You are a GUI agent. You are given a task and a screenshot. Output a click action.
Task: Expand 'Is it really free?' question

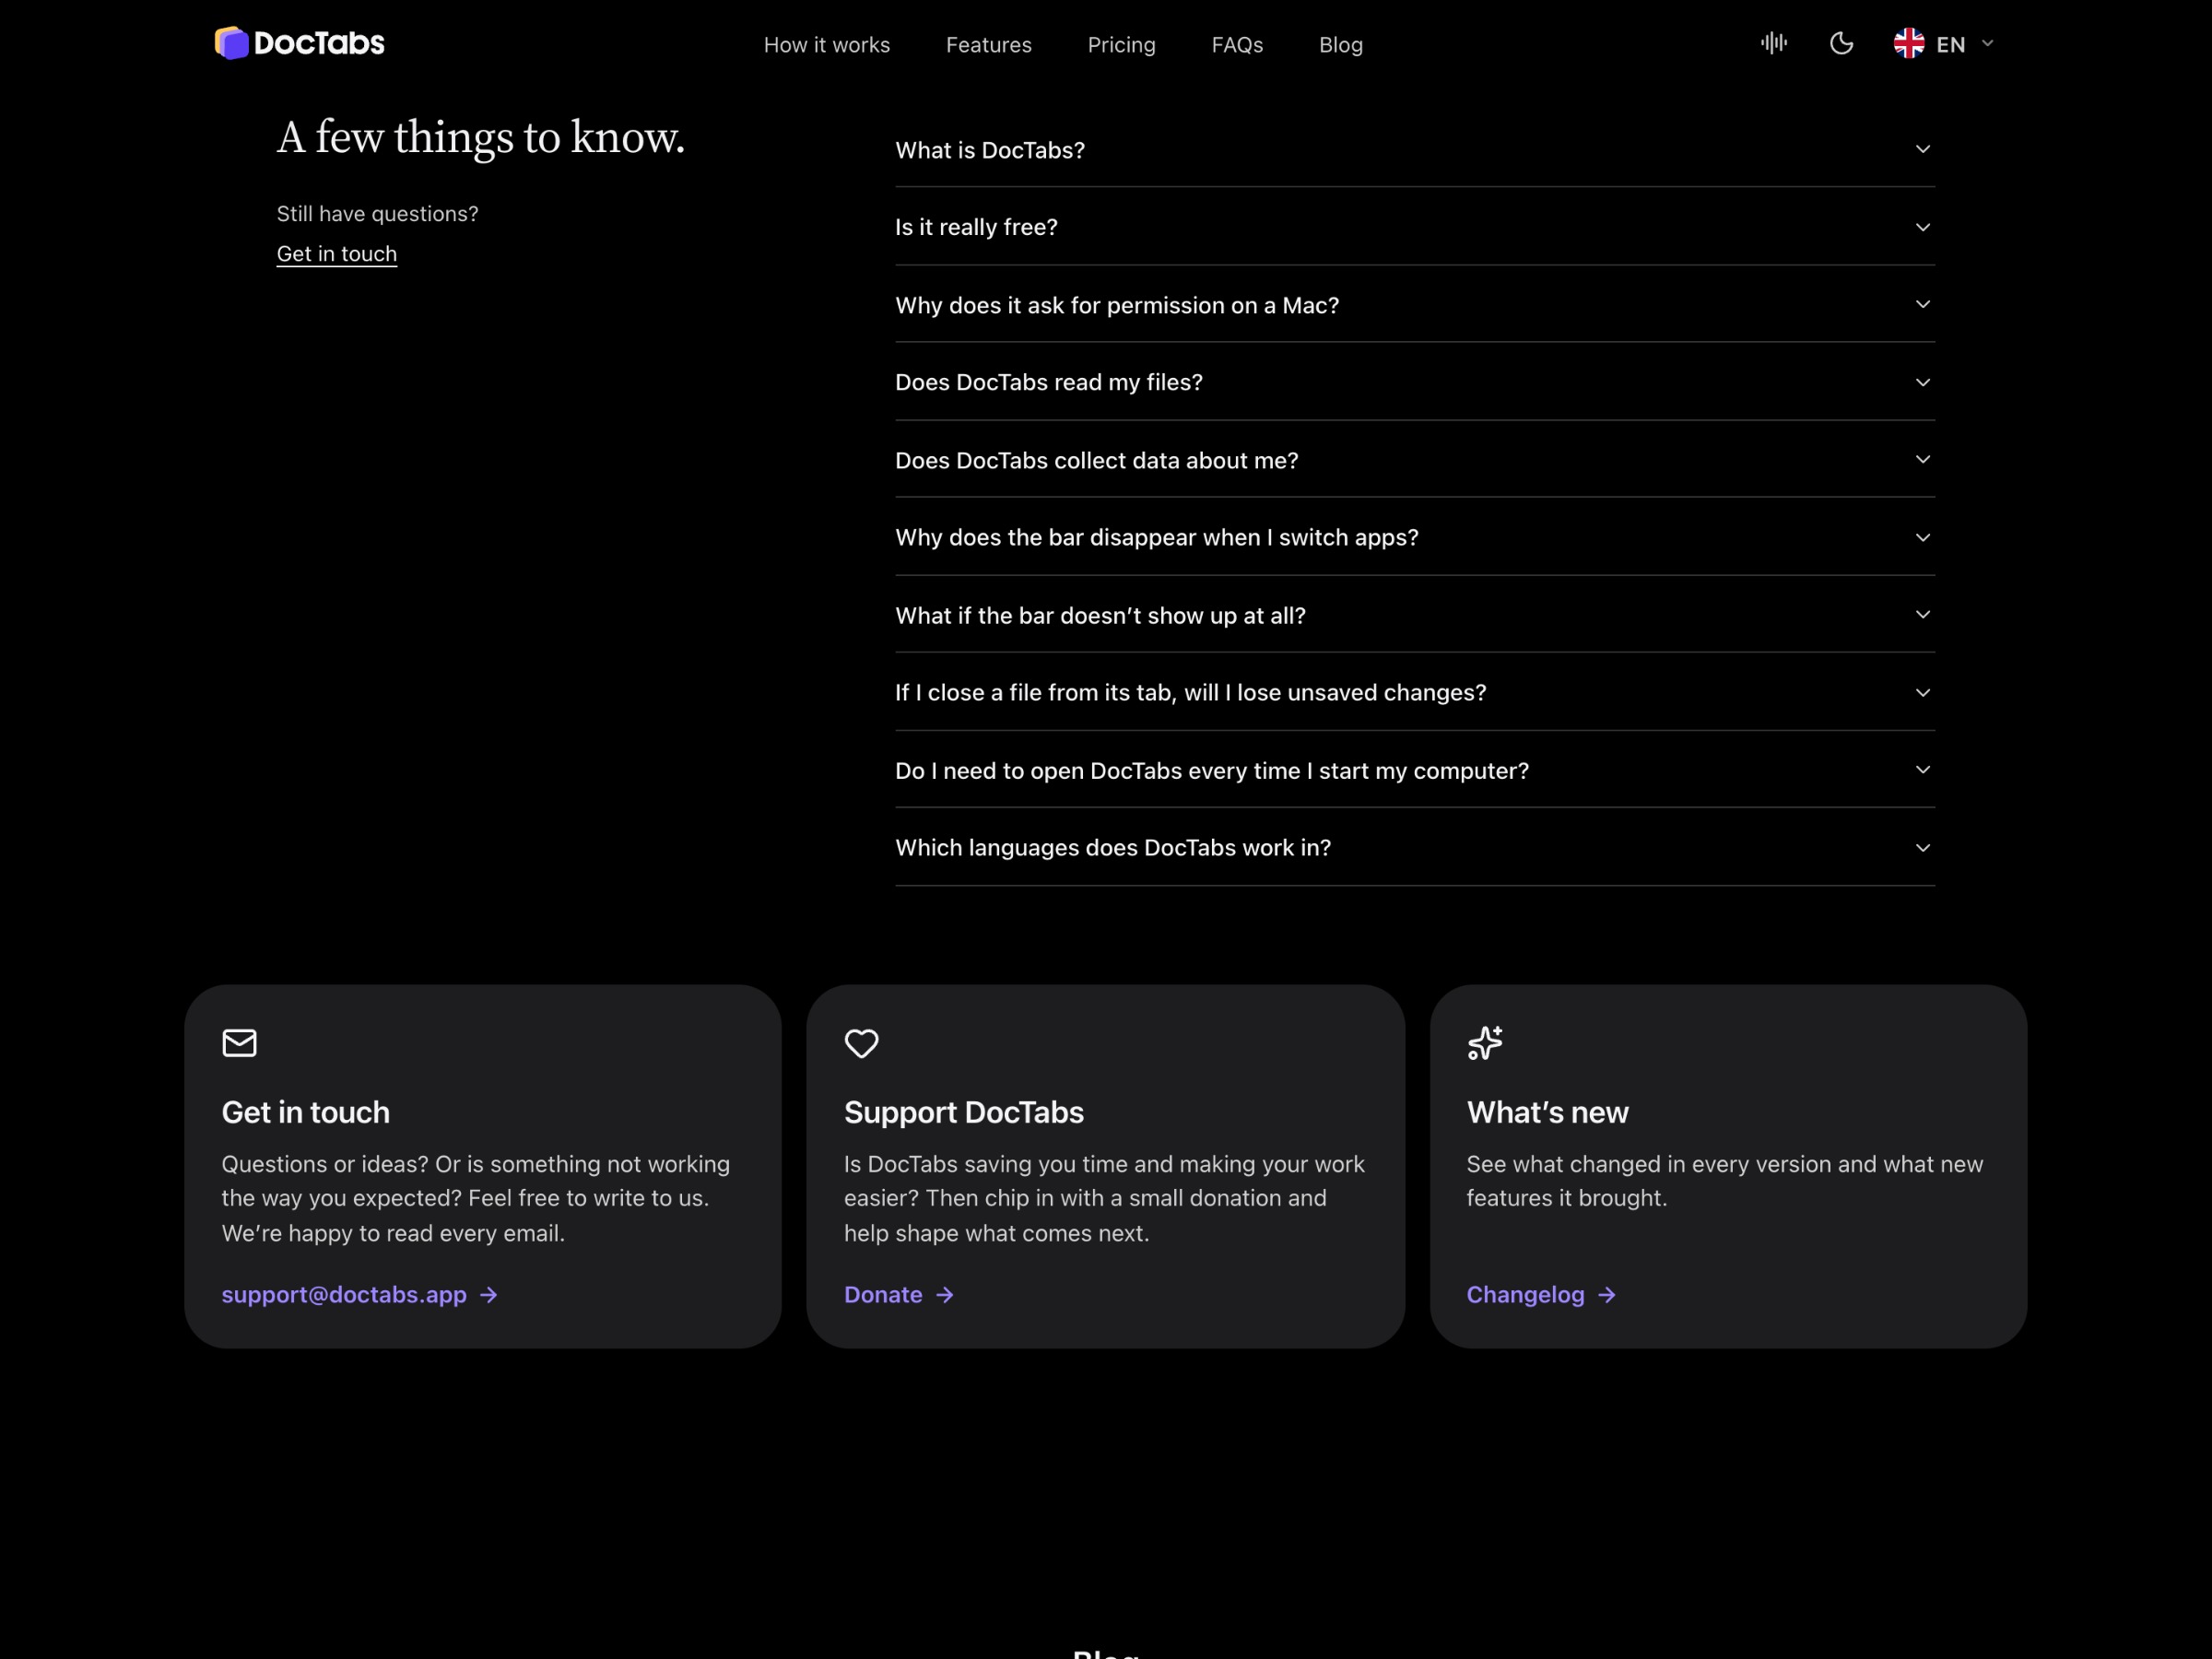pos(1415,227)
